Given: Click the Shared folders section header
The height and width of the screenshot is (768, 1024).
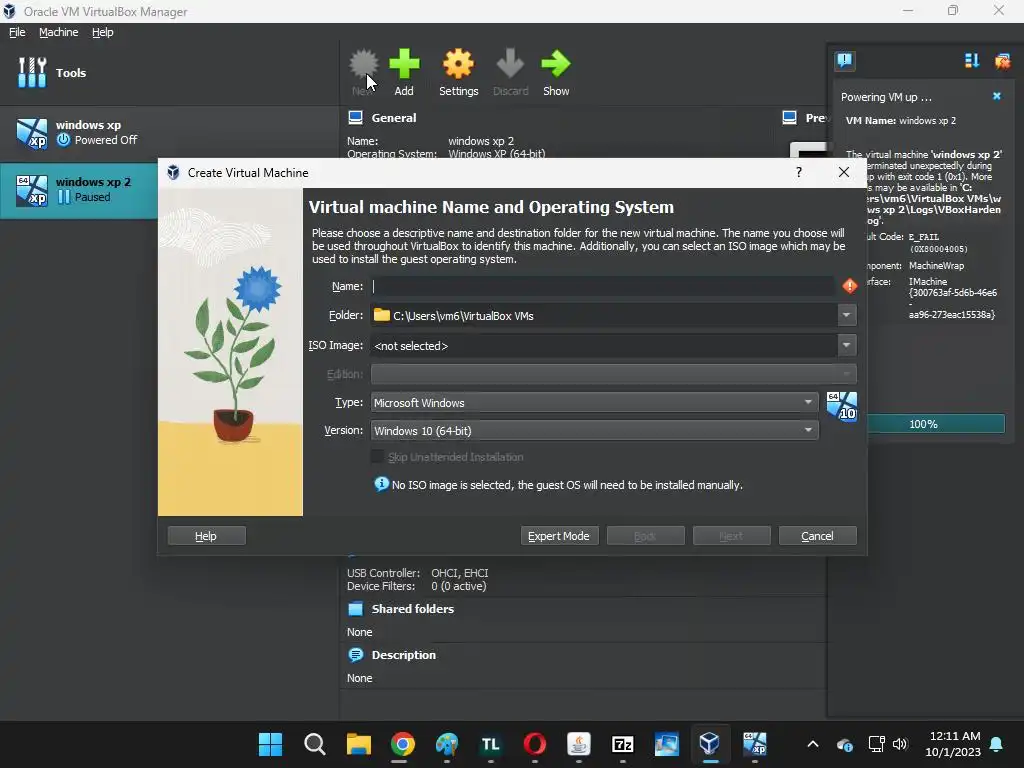Looking at the screenshot, I should (x=413, y=609).
